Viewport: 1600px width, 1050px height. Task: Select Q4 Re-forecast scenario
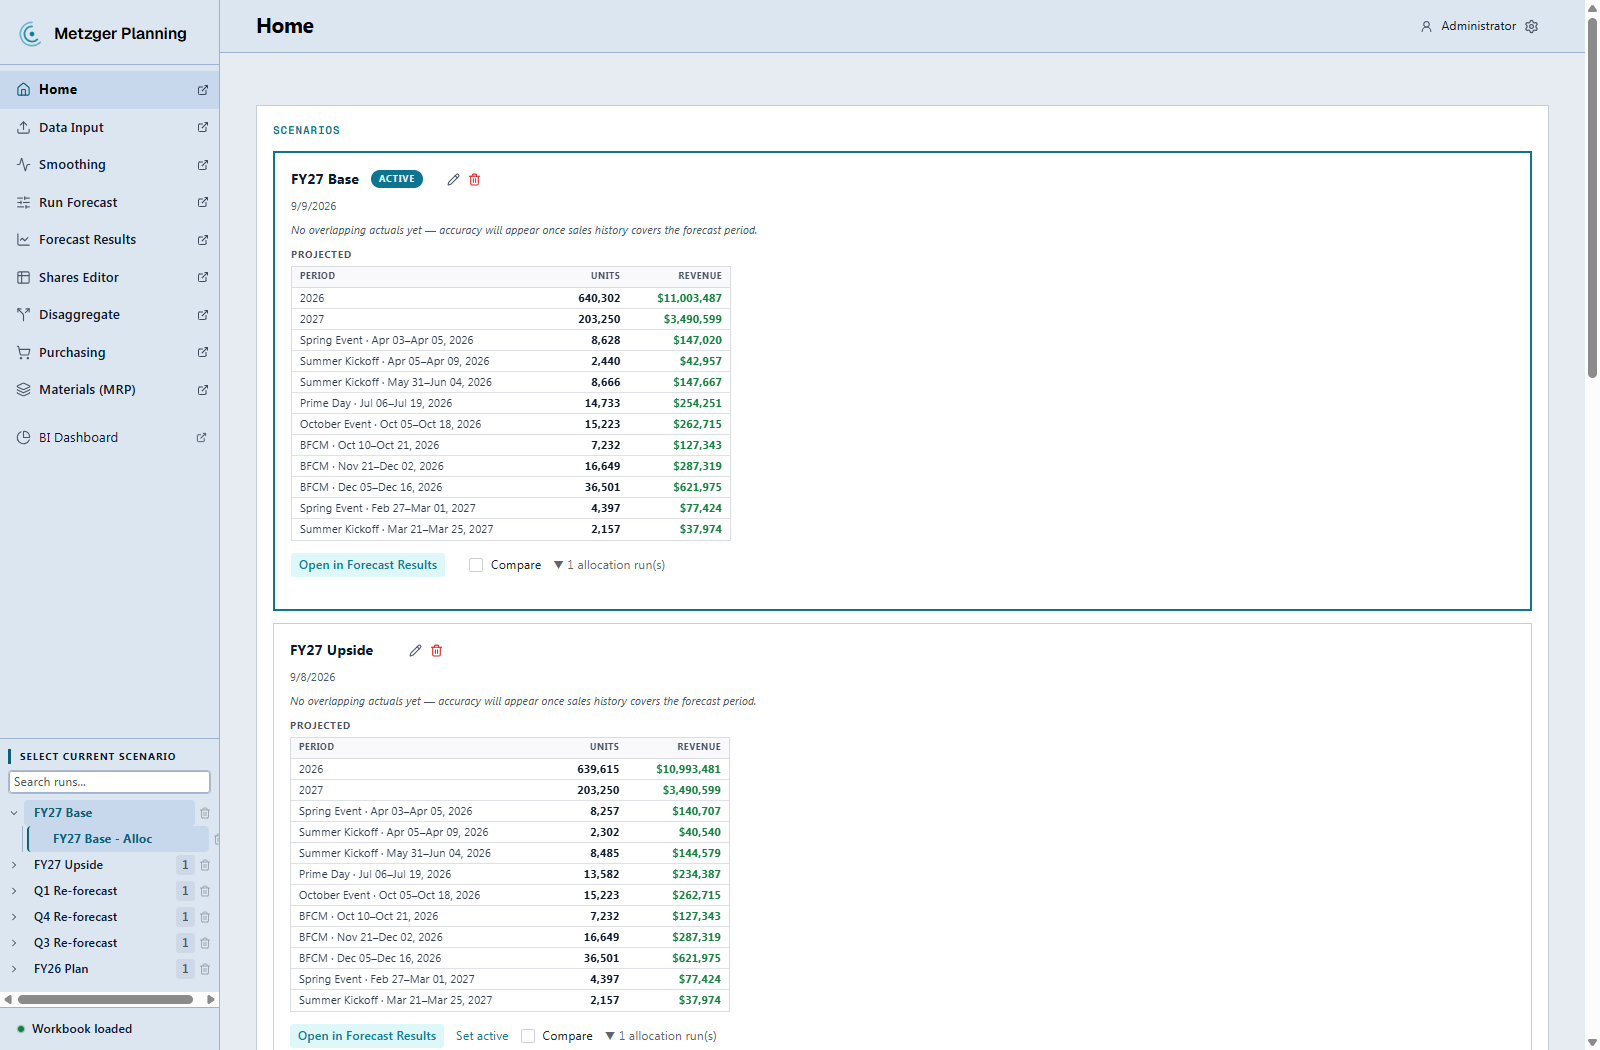tap(75, 917)
